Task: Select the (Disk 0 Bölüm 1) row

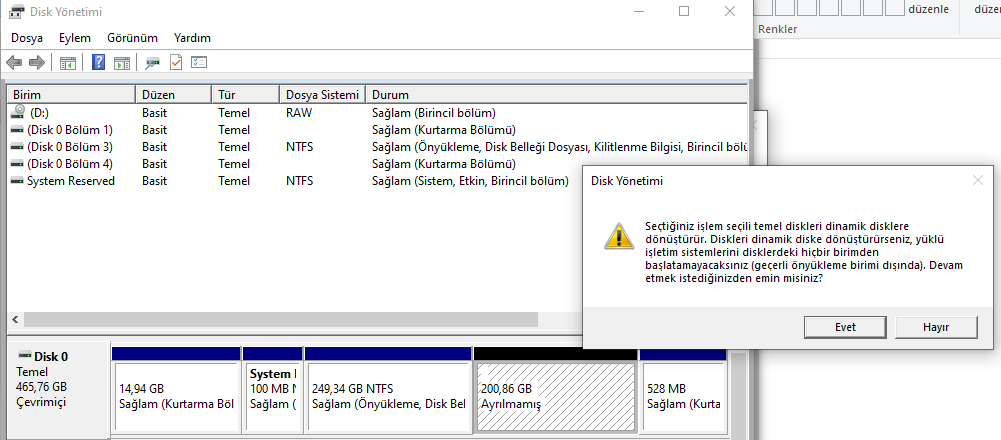Action: (x=377, y=130)
